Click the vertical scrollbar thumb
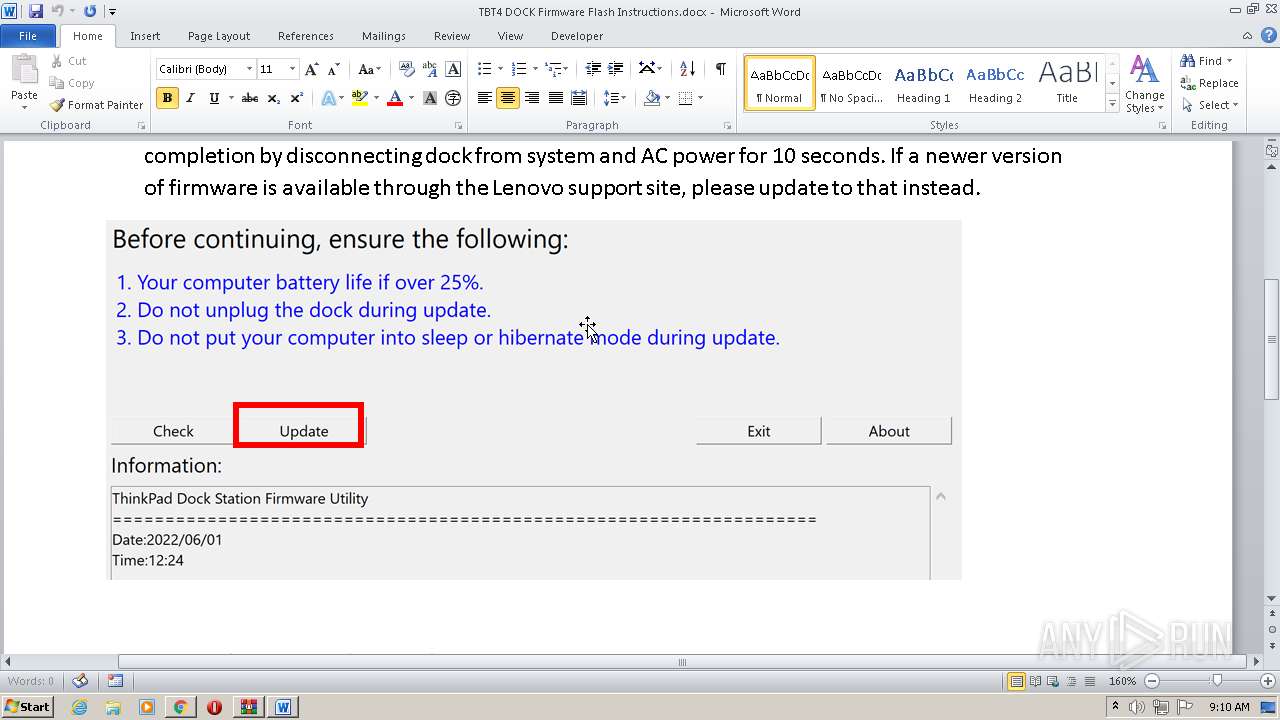The height and width of the screenshot is (720, 1280). (x=1271, y=340)
